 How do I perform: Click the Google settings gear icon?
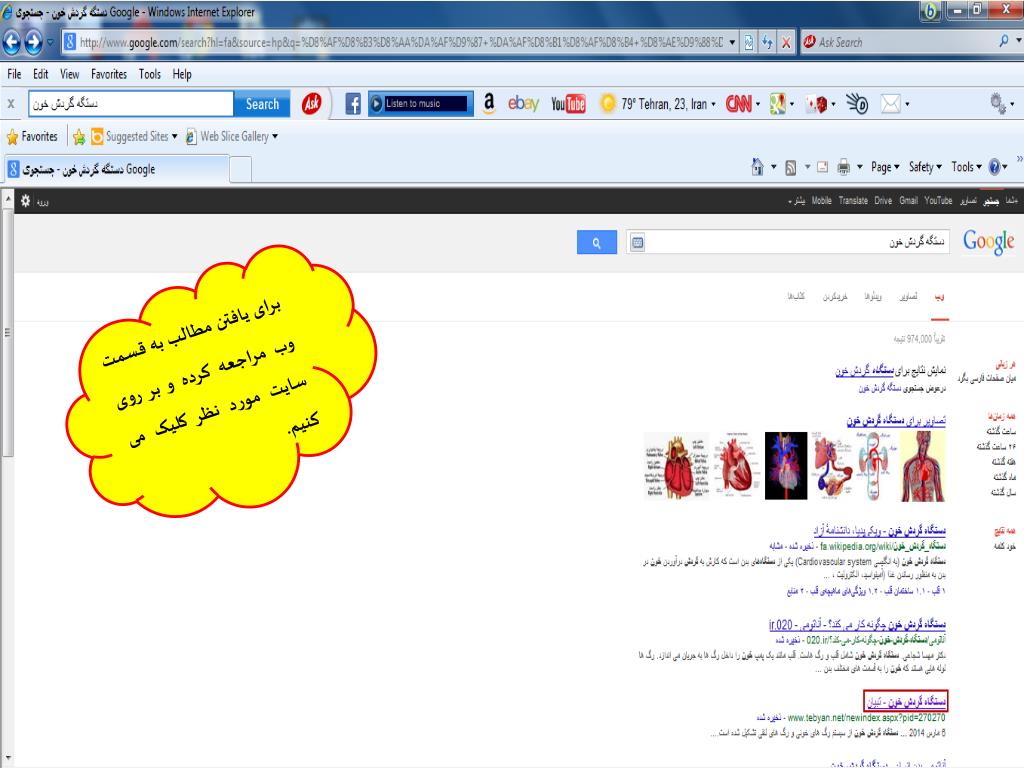(25, 201)
